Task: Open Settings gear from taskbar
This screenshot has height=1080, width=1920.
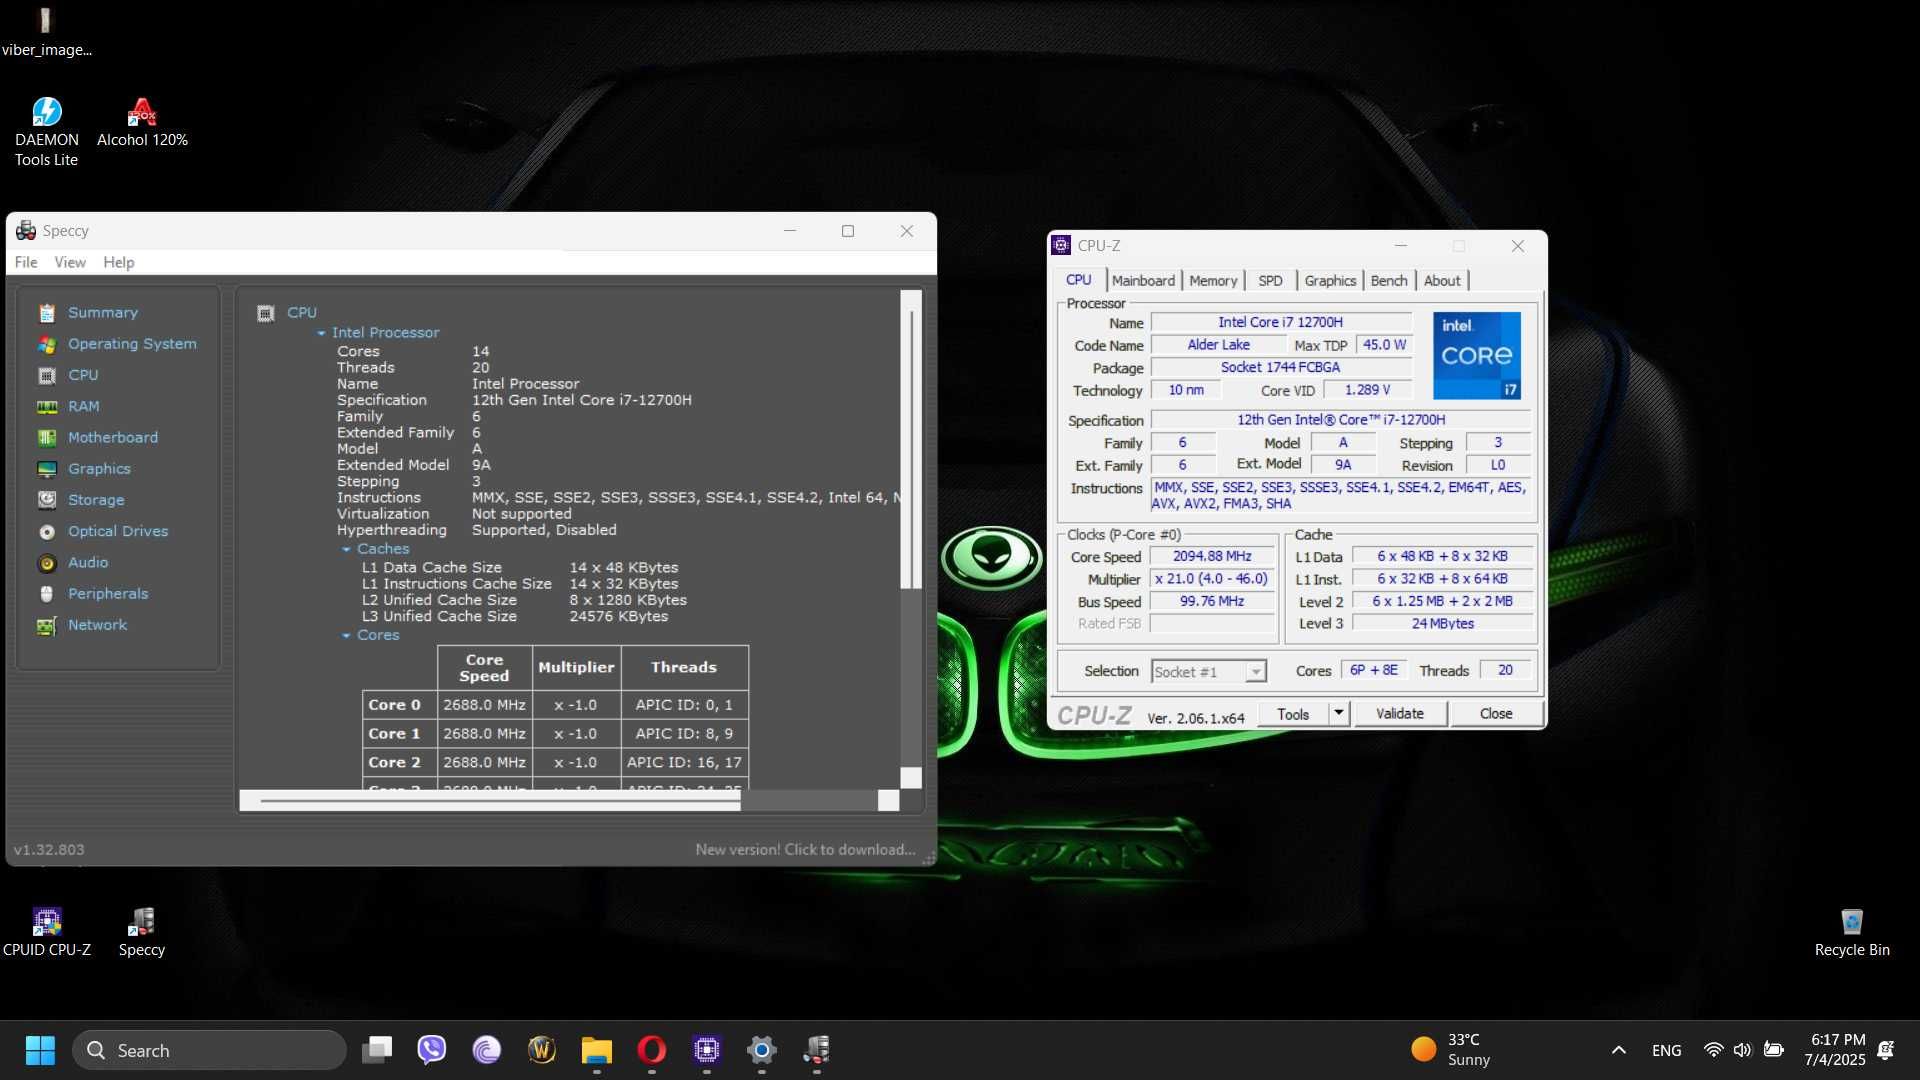Action: [x=762, y=1050]
